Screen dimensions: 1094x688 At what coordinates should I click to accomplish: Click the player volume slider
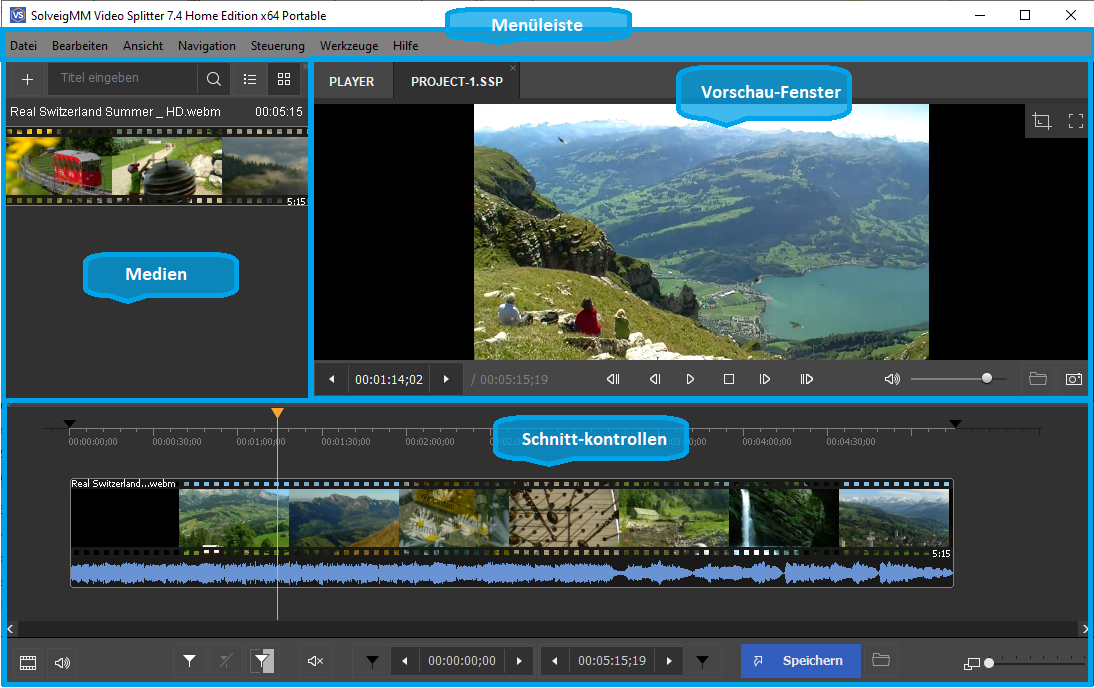pos(958,379)
